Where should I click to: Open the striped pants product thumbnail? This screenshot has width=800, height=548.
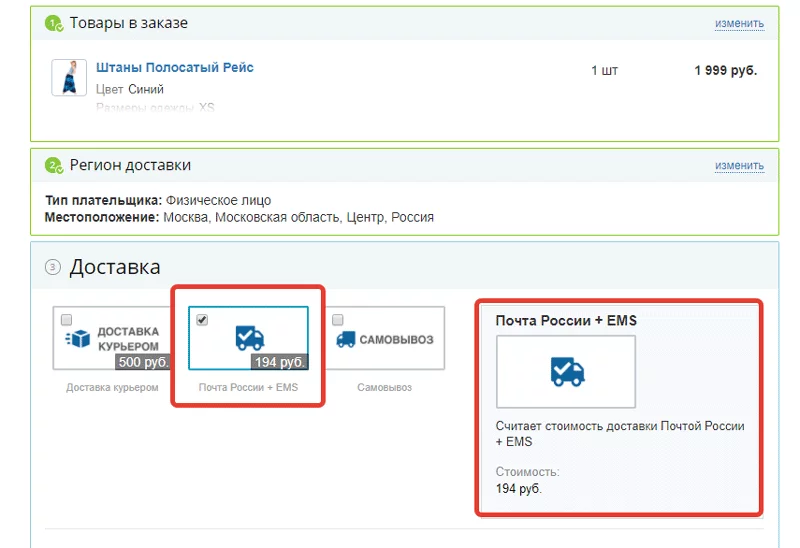click(x=69, y=78)
